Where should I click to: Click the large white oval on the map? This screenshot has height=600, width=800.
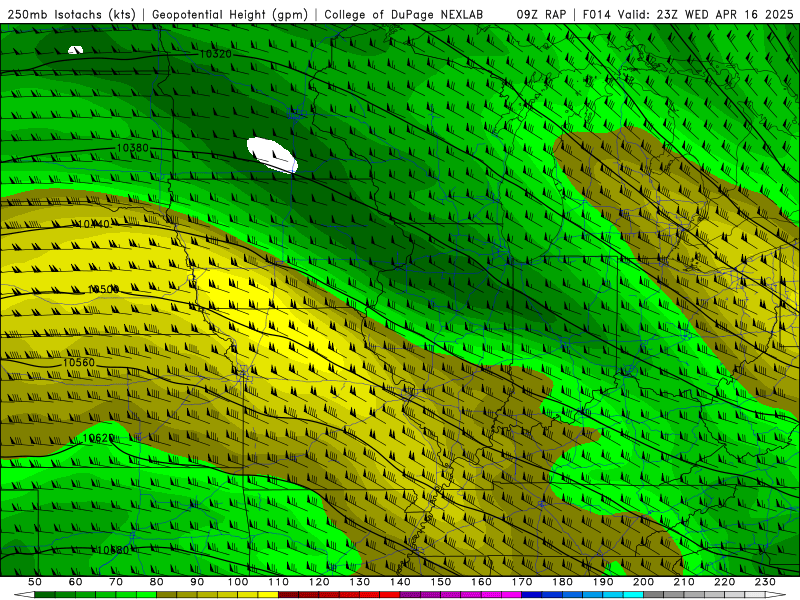click(272, 156)
